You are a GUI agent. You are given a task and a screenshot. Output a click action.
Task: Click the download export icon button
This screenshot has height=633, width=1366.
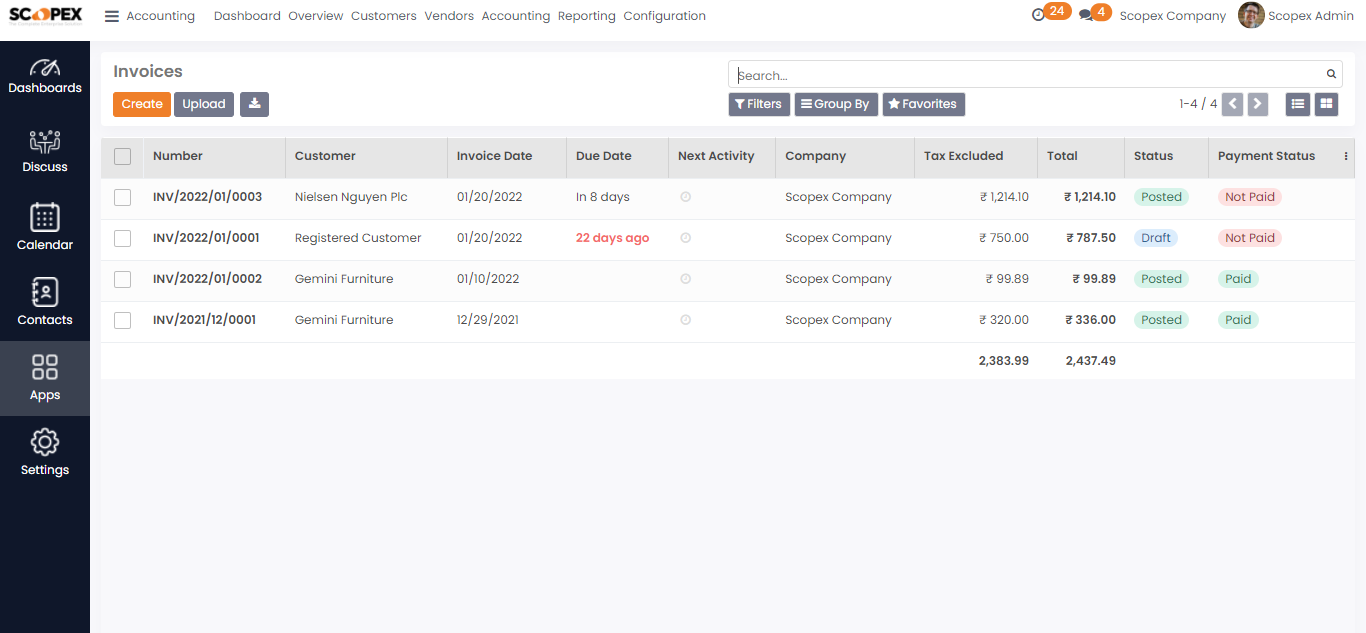click(254, 104)
